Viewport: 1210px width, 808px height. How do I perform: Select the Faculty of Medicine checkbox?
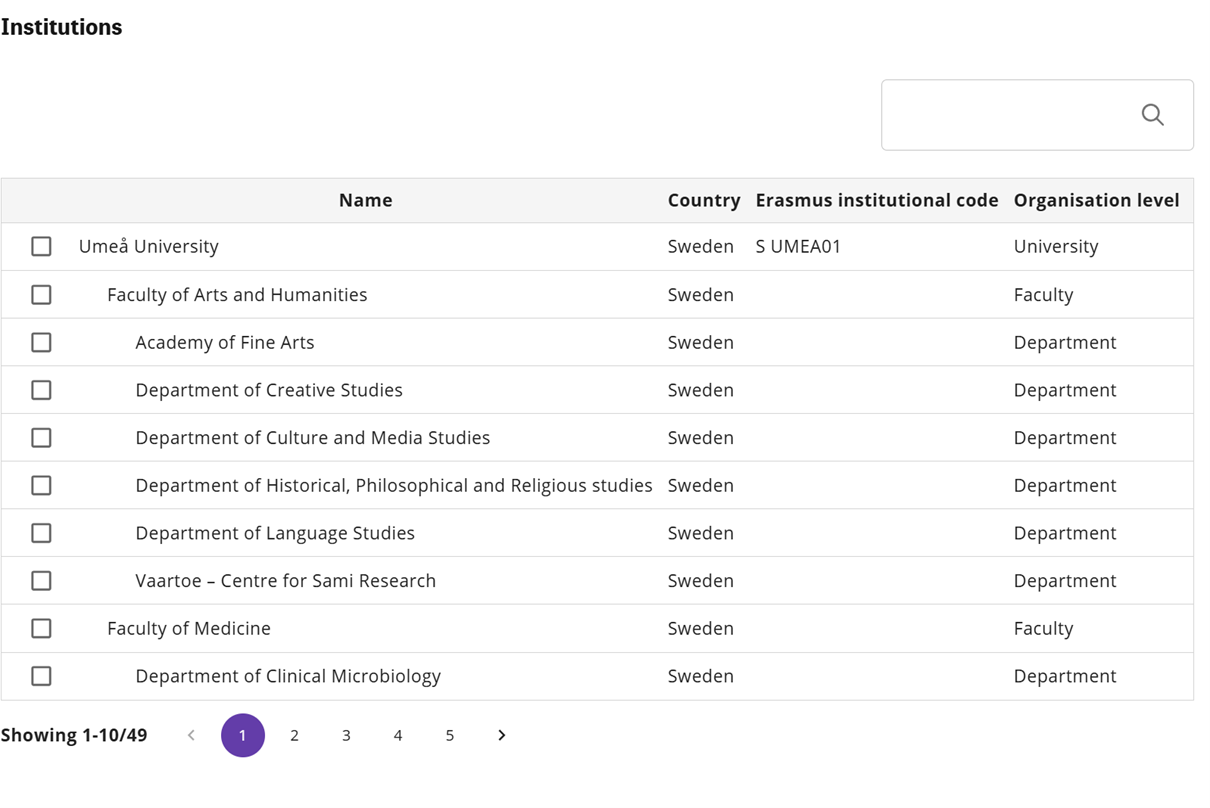click(x=41, y=628)
